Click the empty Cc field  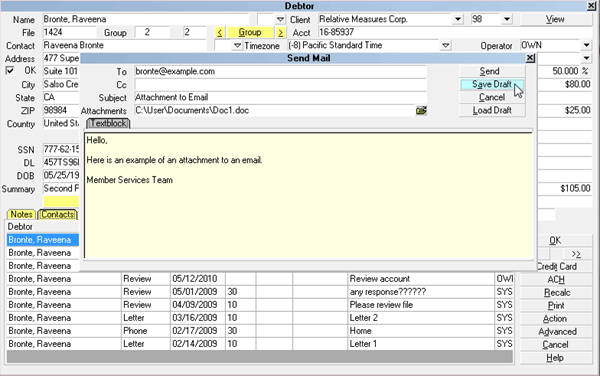point(280,85)
